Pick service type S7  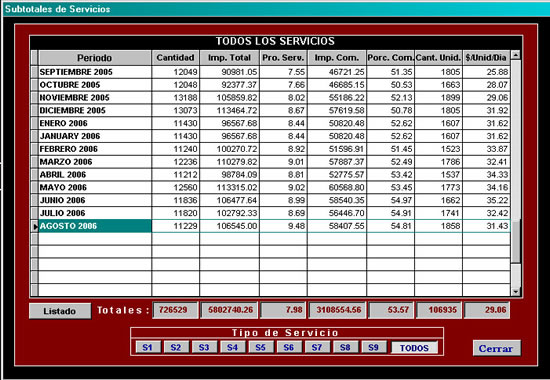317,347
